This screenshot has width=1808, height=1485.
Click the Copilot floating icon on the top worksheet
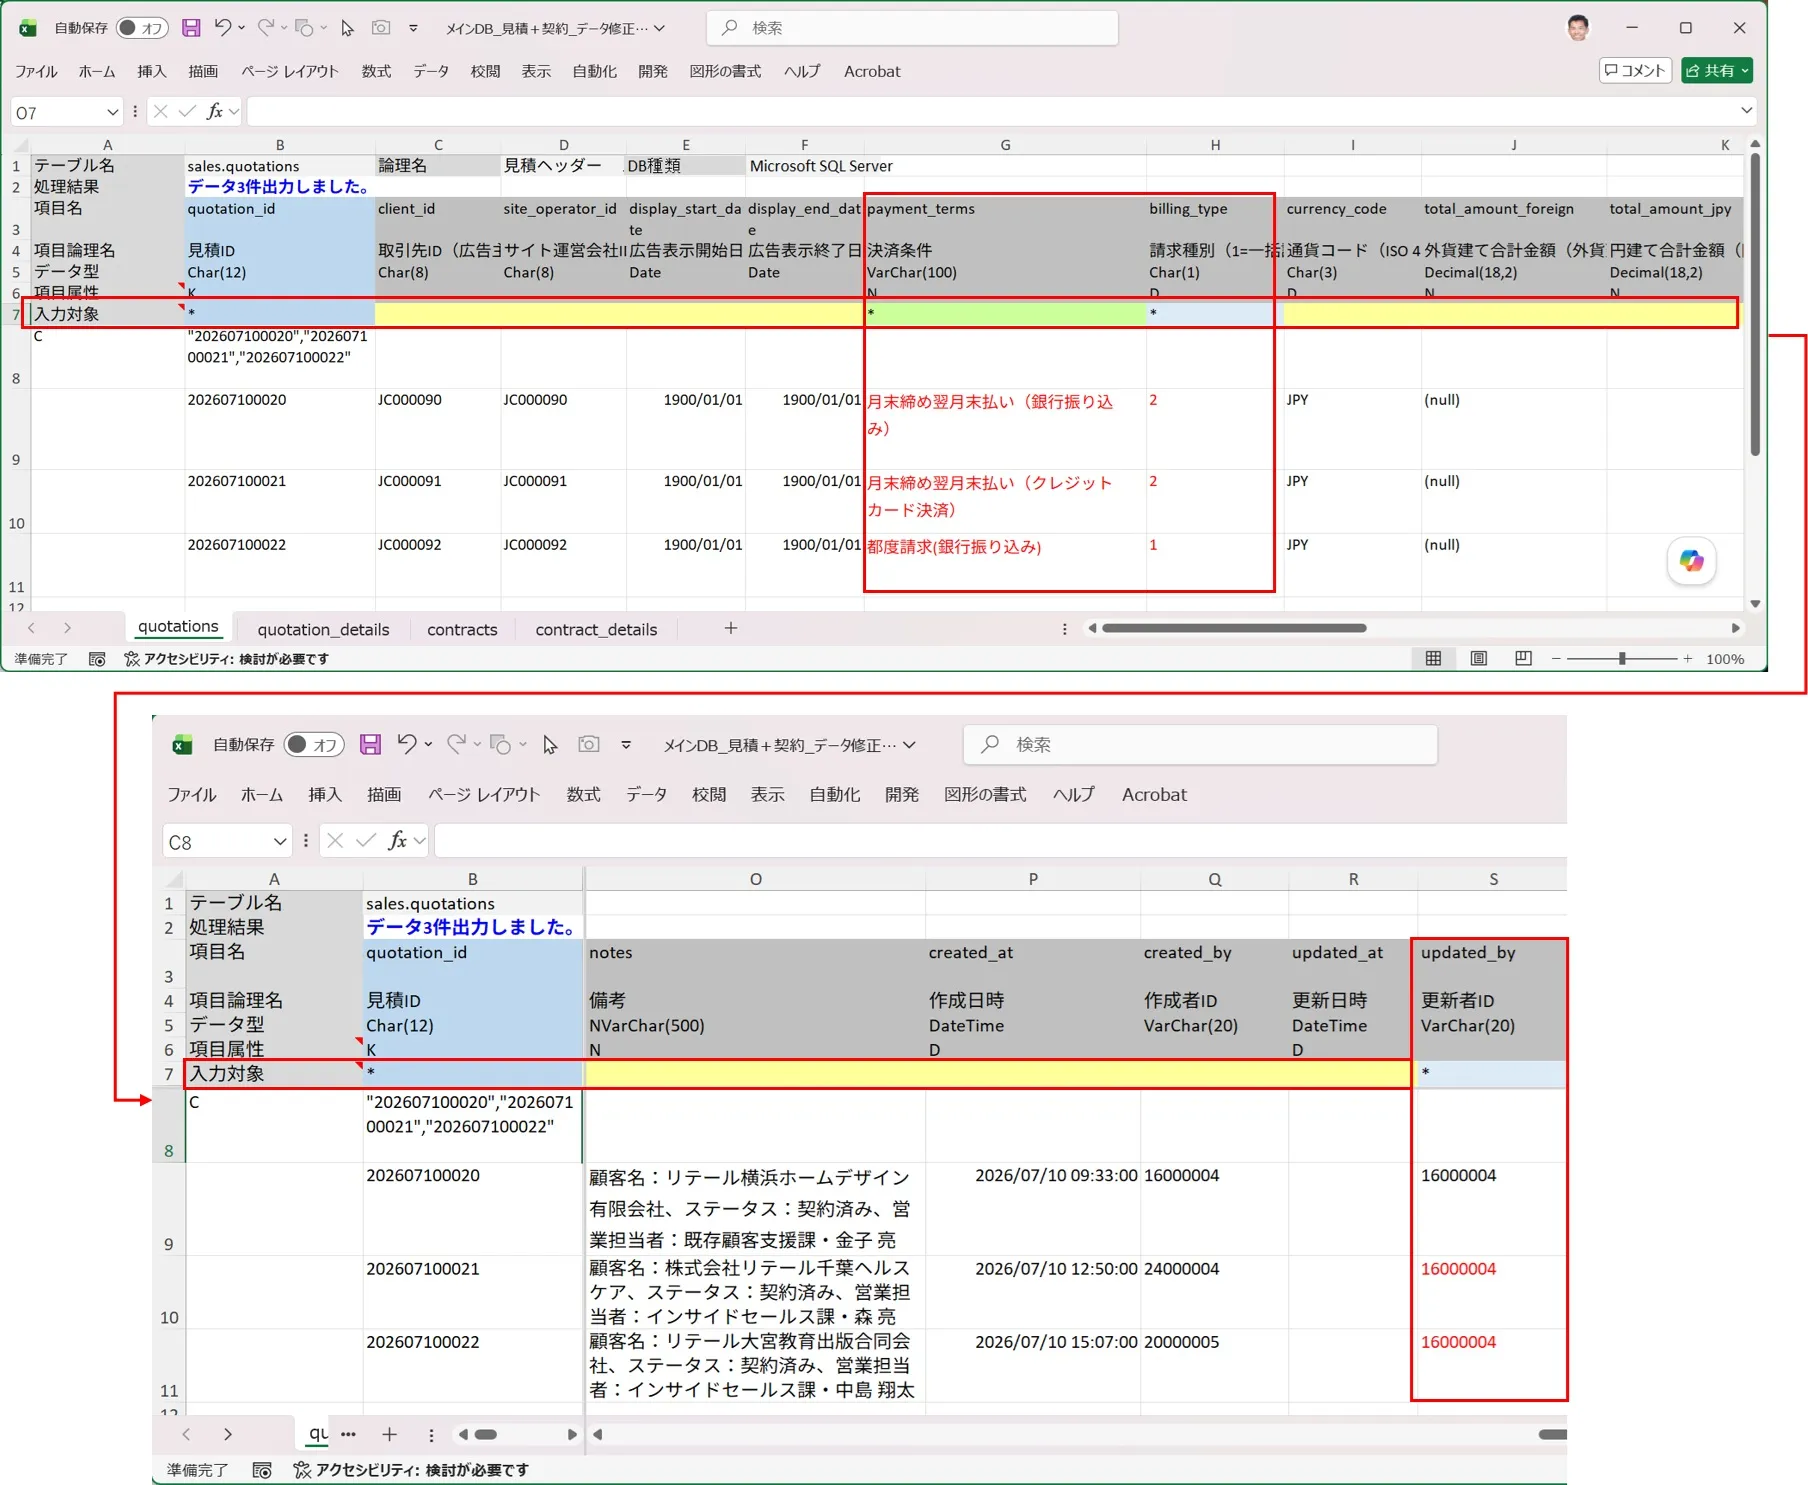point(1691,561)
